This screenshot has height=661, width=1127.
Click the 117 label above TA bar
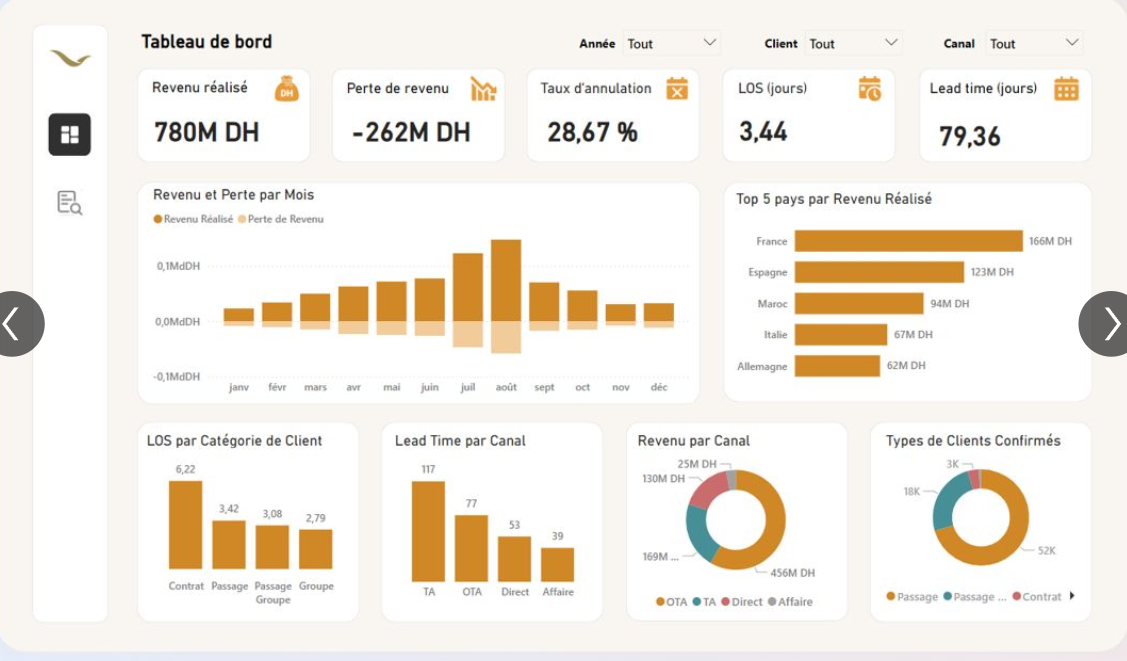click(428, 469)
